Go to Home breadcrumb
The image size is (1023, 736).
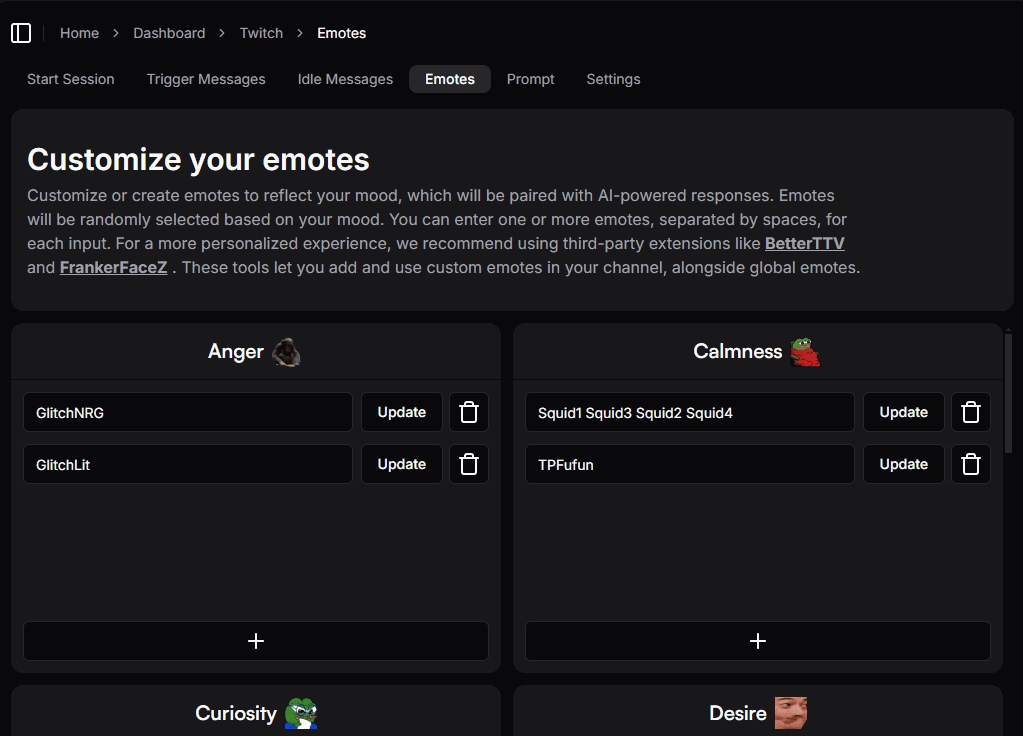pyautogui.click(x=80, y=33)
